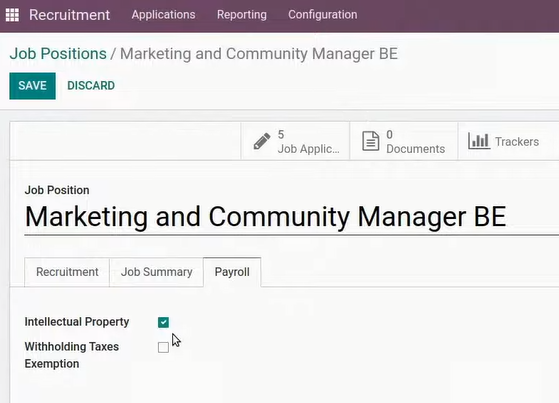Click the pencil icon for Job Applications
The width and height of the screenshot is (559, 403).
[262, 141]
